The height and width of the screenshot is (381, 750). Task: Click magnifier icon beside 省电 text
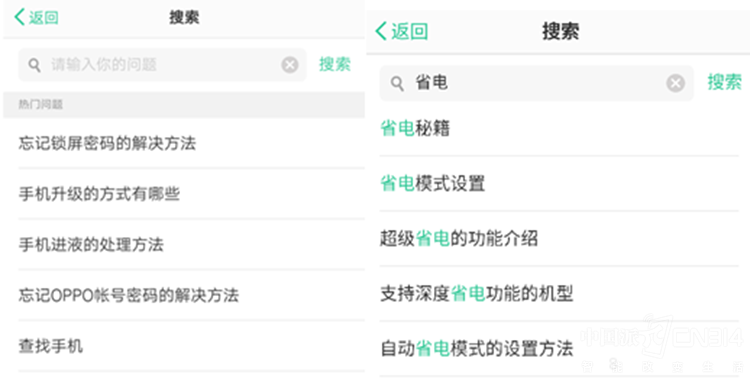point(397,84)
